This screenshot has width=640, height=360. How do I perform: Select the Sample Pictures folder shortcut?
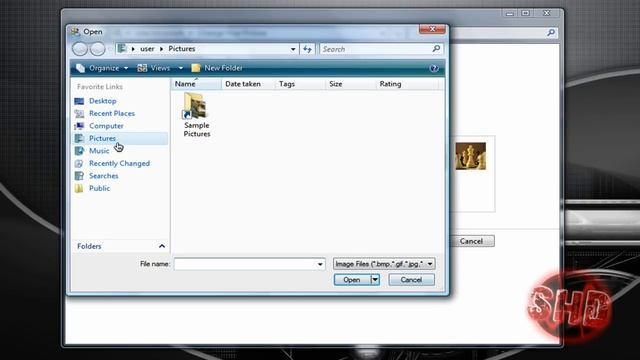196,115
